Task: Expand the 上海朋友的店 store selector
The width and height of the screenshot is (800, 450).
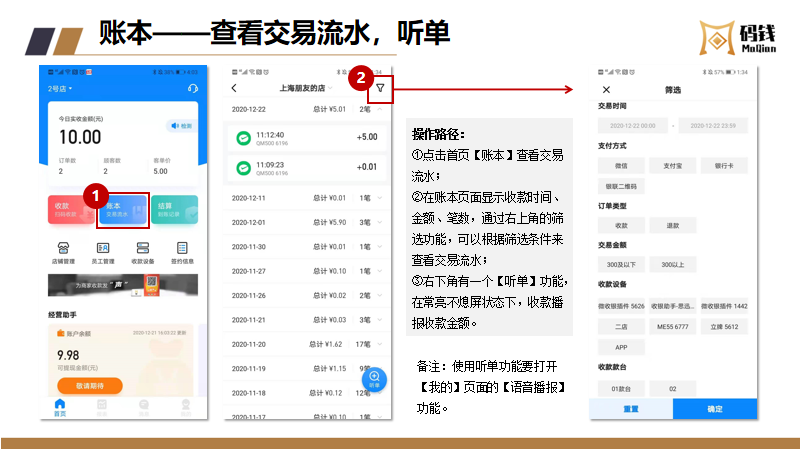Action: pyautogui.click(x=308, y=89)
